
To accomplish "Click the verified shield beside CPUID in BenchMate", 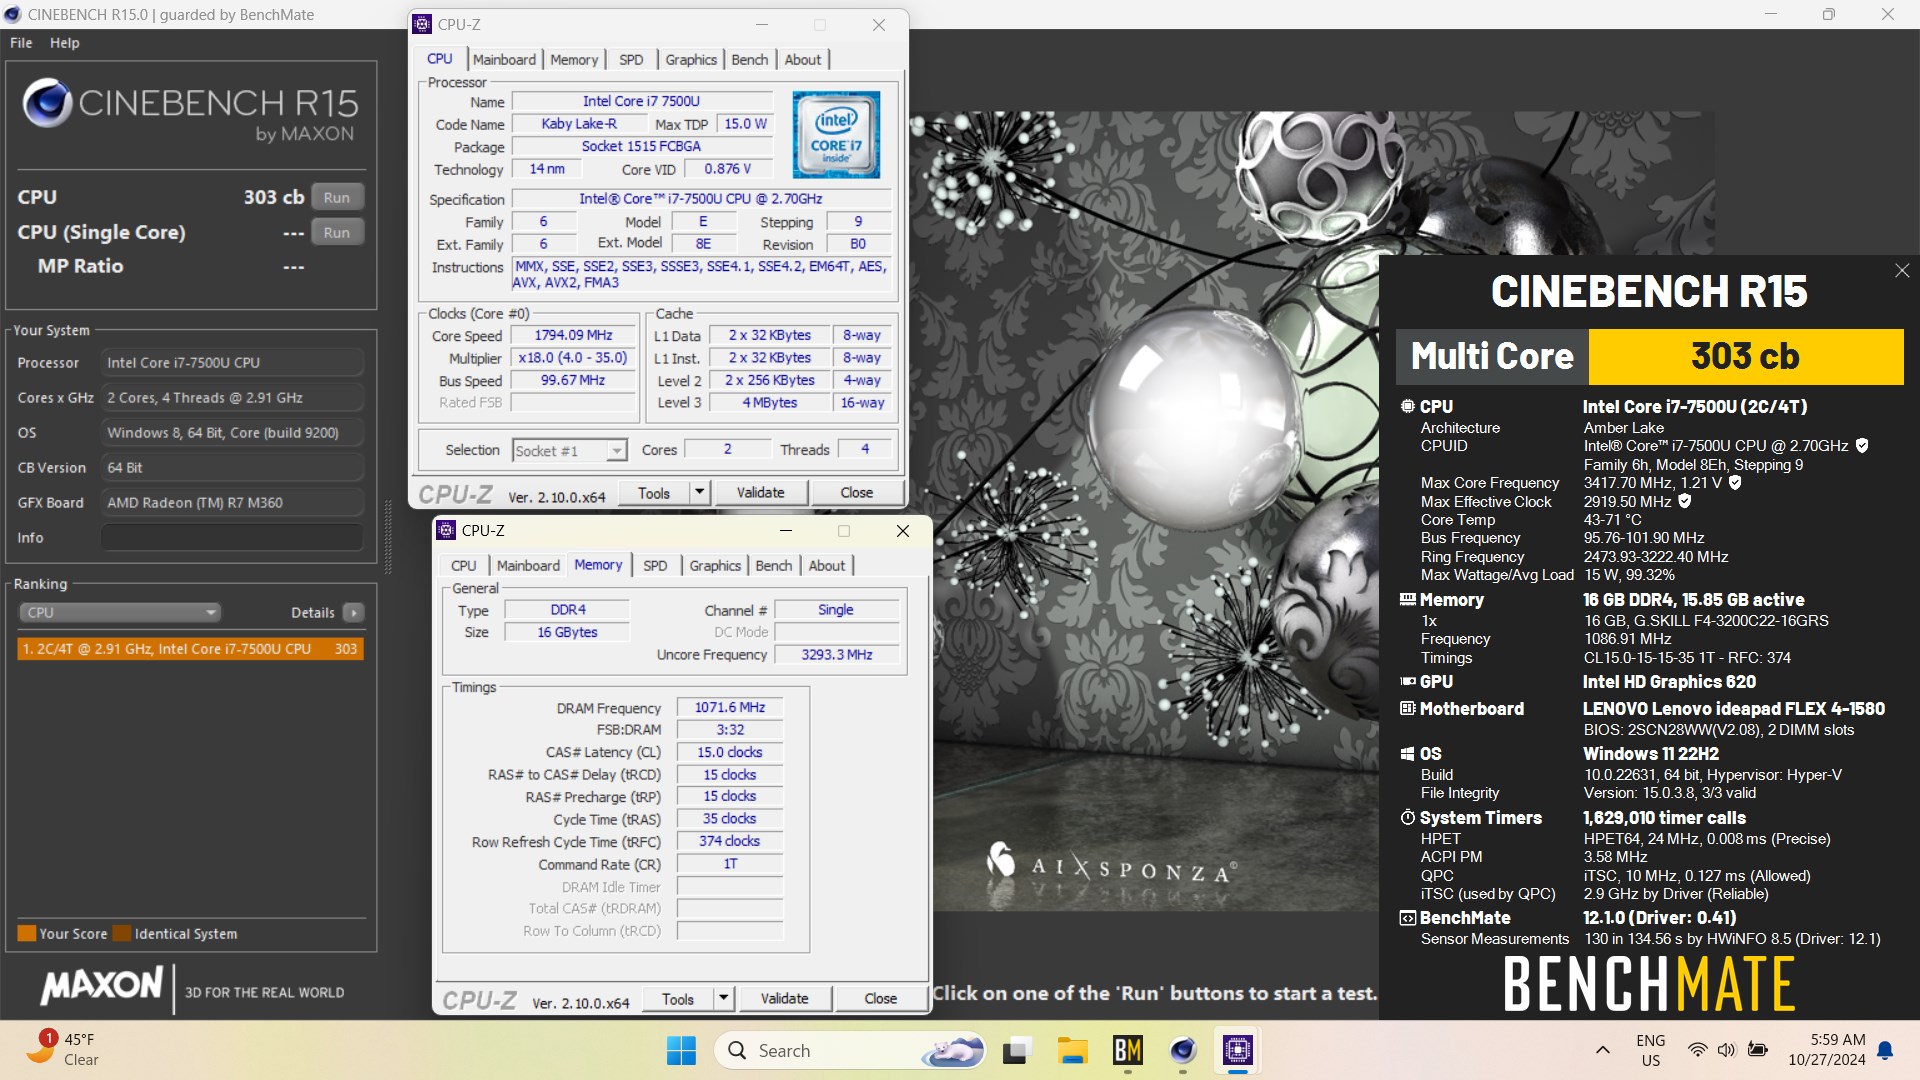I will [1862, 446].
